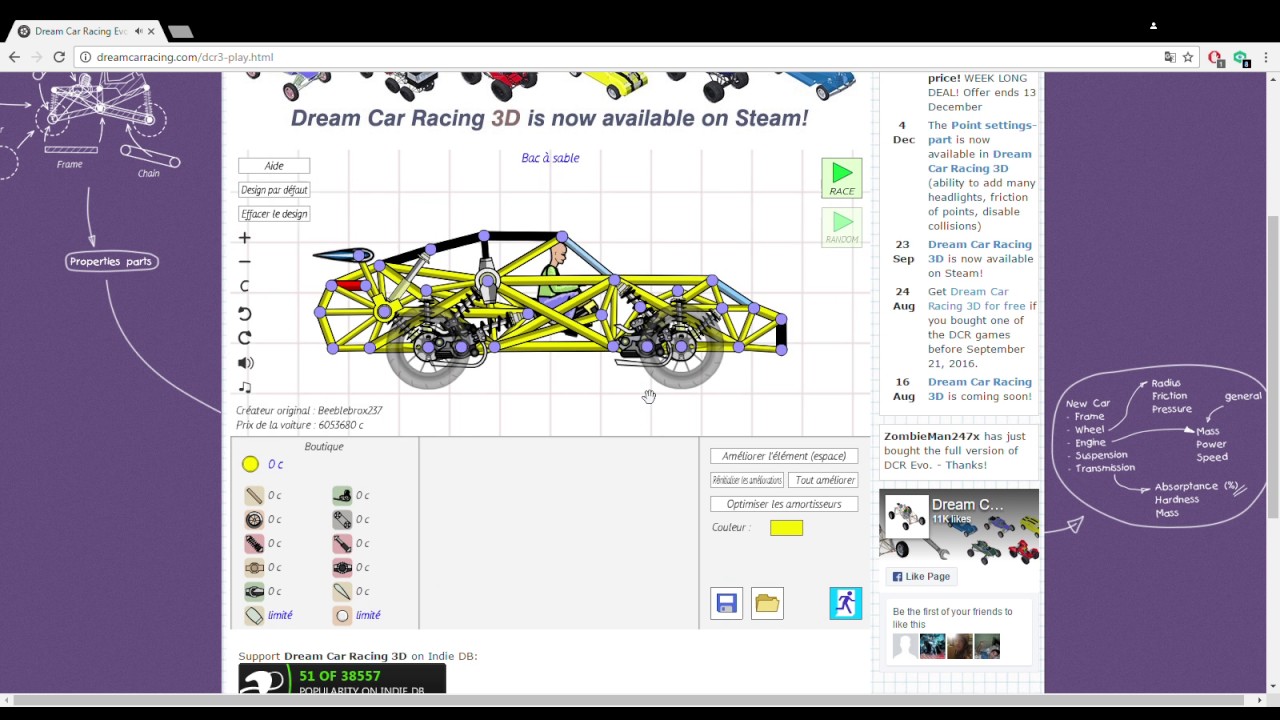Click the red extension icon in toolbar
The width and height of the screenshot is (1280, 720).
click(1216, 57)
